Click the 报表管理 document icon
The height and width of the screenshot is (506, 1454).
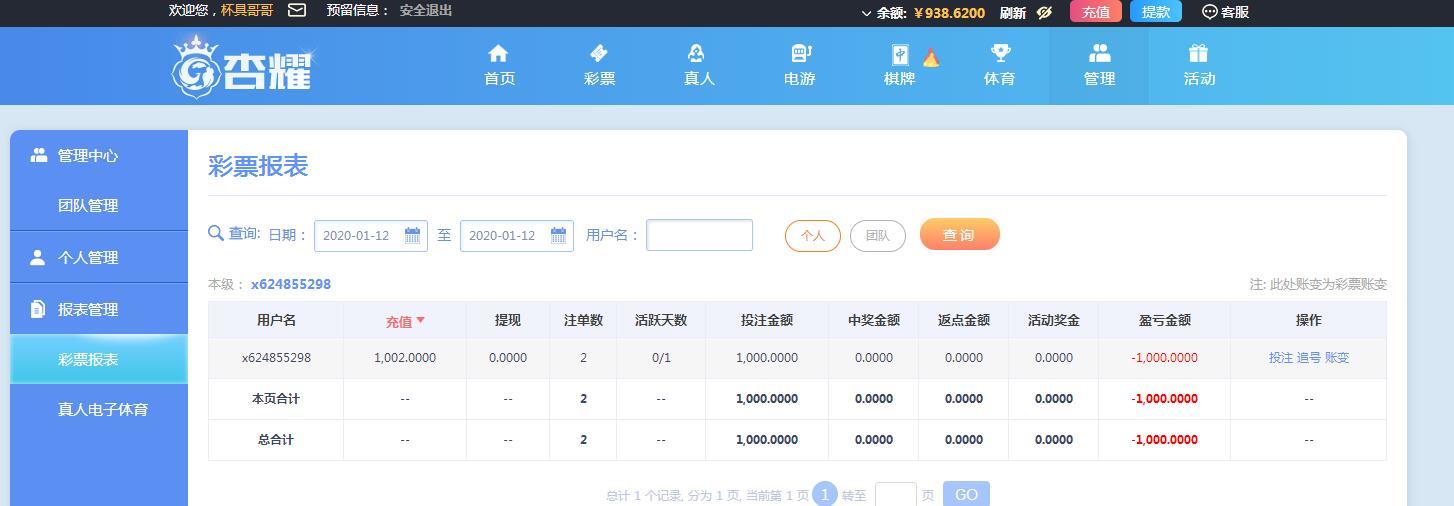(x=38, y=309)
